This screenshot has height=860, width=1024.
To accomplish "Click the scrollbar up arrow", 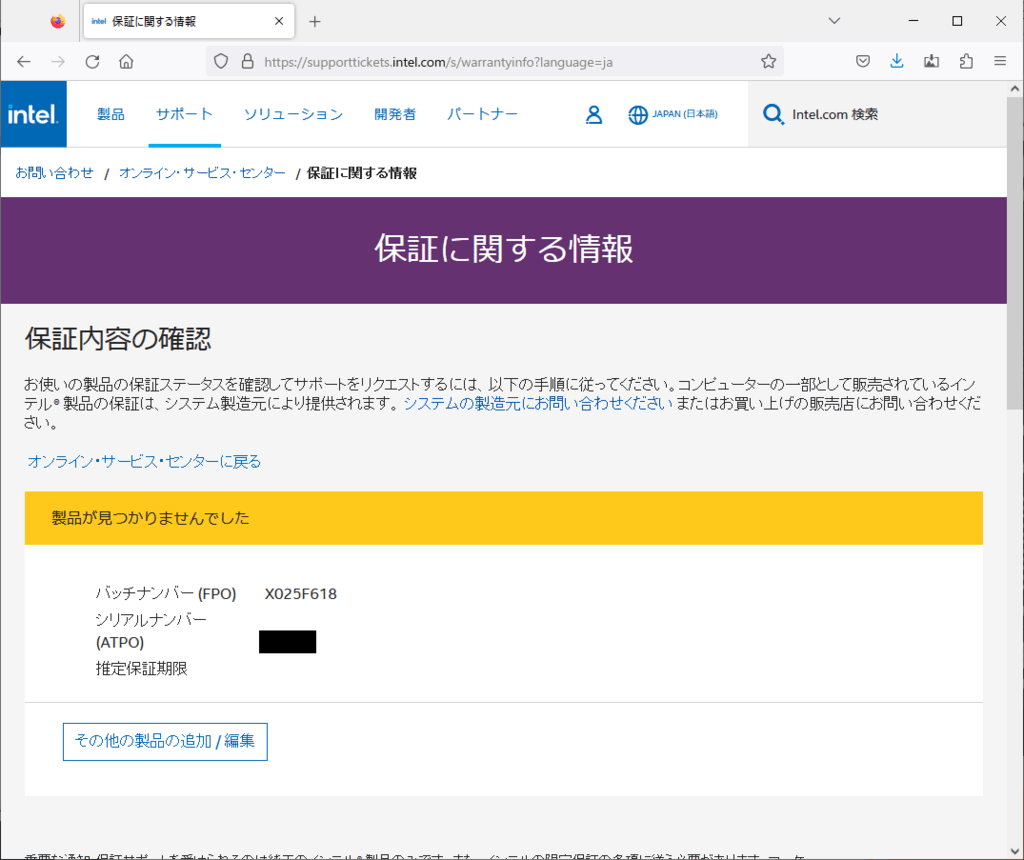I will pyautogui.click(x=1014, y=89).
